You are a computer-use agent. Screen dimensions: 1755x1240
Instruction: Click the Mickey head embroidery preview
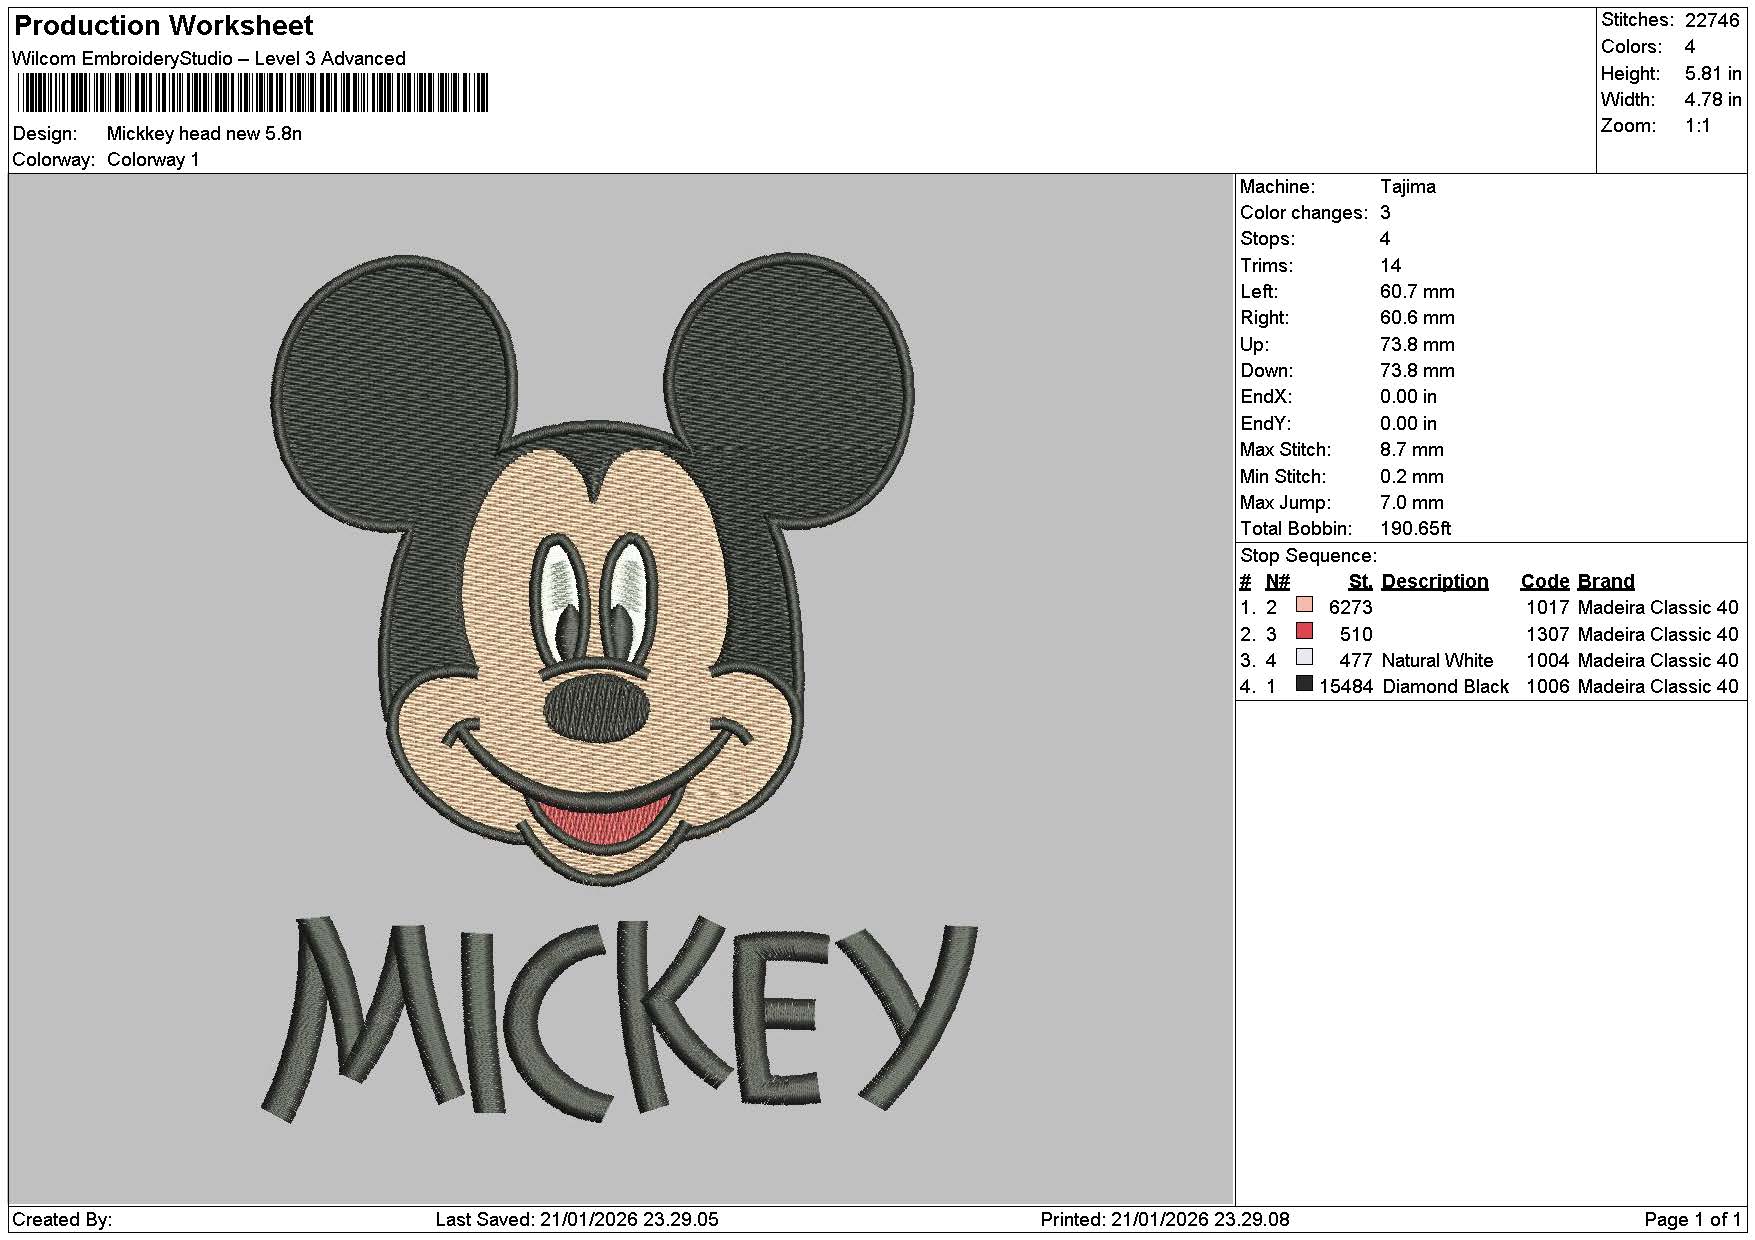click(592, 570)
